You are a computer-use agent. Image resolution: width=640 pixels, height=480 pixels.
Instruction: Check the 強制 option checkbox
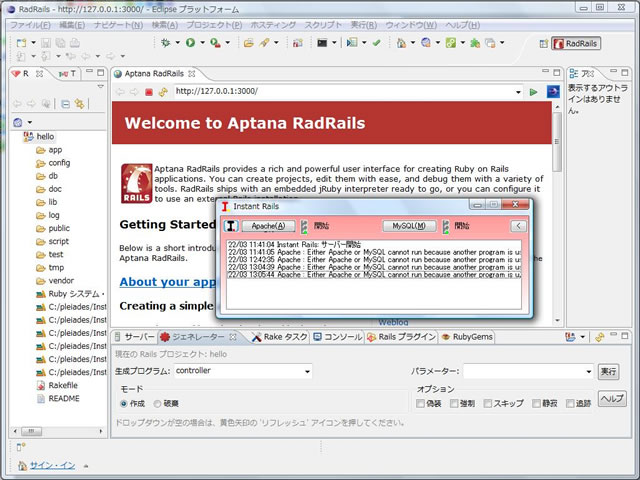[x=454, y=403]
